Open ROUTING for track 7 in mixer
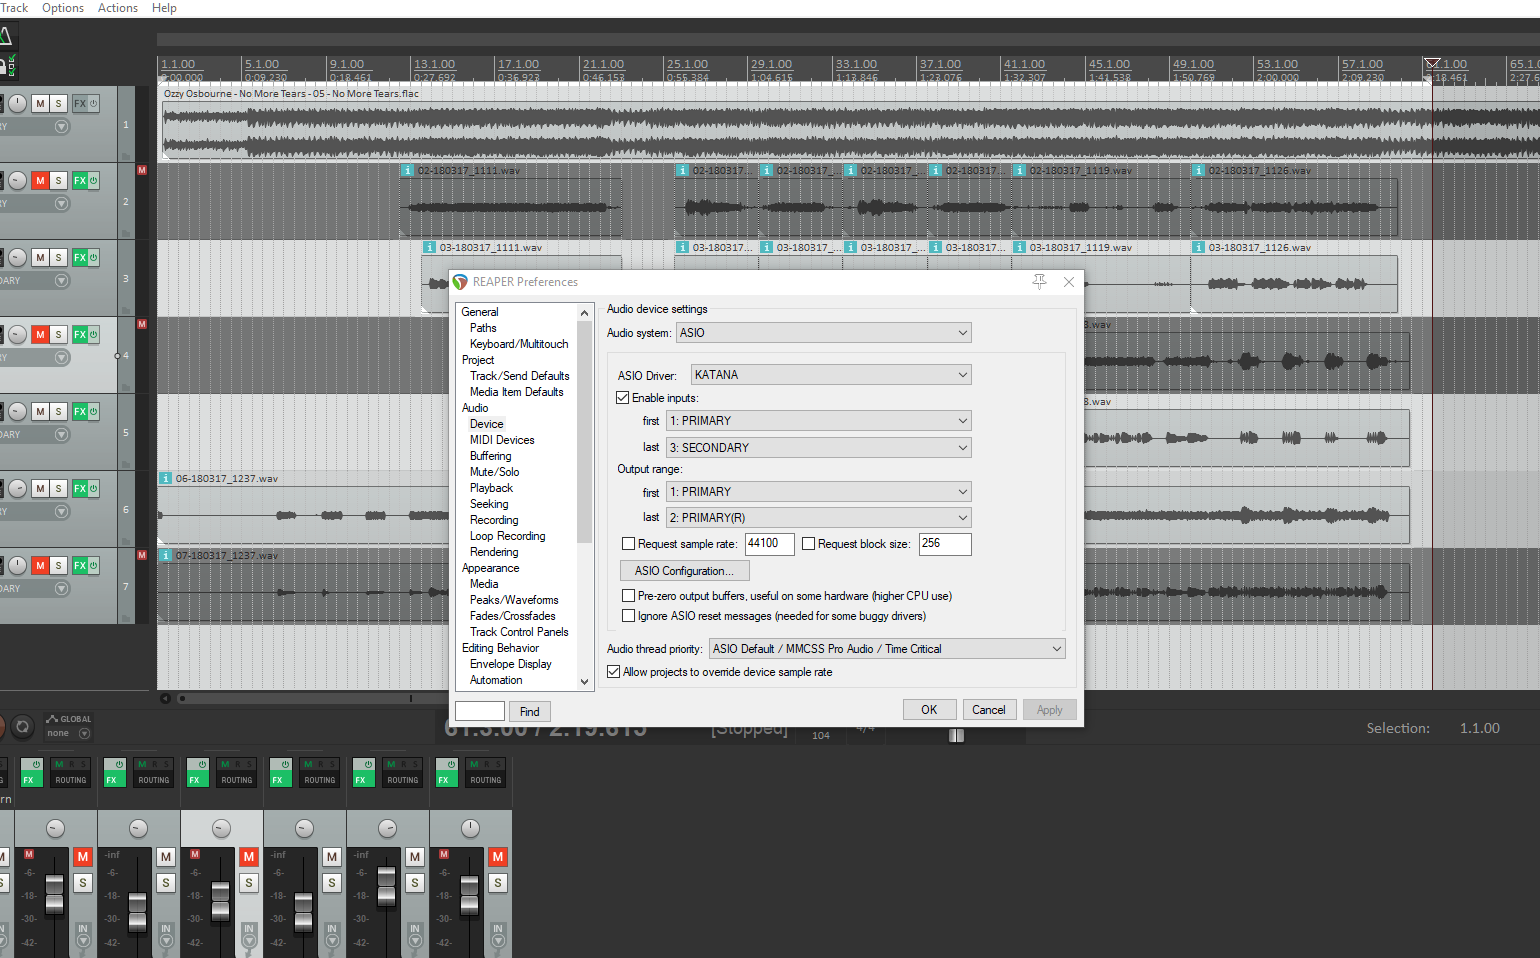Screen dimensions: 1540x958 (x=485, y=780)
